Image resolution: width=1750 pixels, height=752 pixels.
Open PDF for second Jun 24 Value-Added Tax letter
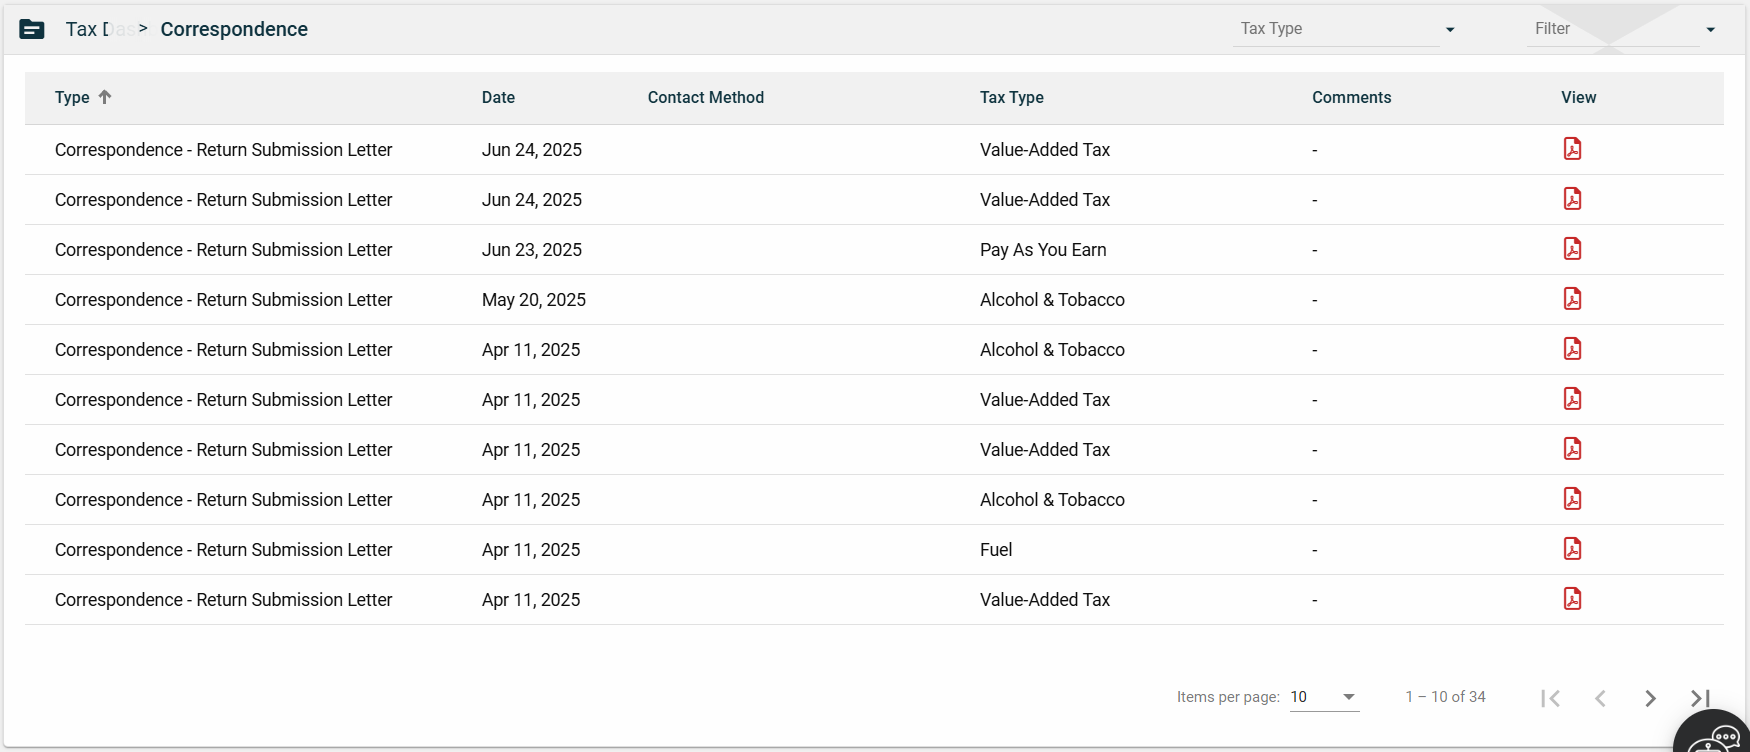pyautogui.click(x=1572, y=199)
